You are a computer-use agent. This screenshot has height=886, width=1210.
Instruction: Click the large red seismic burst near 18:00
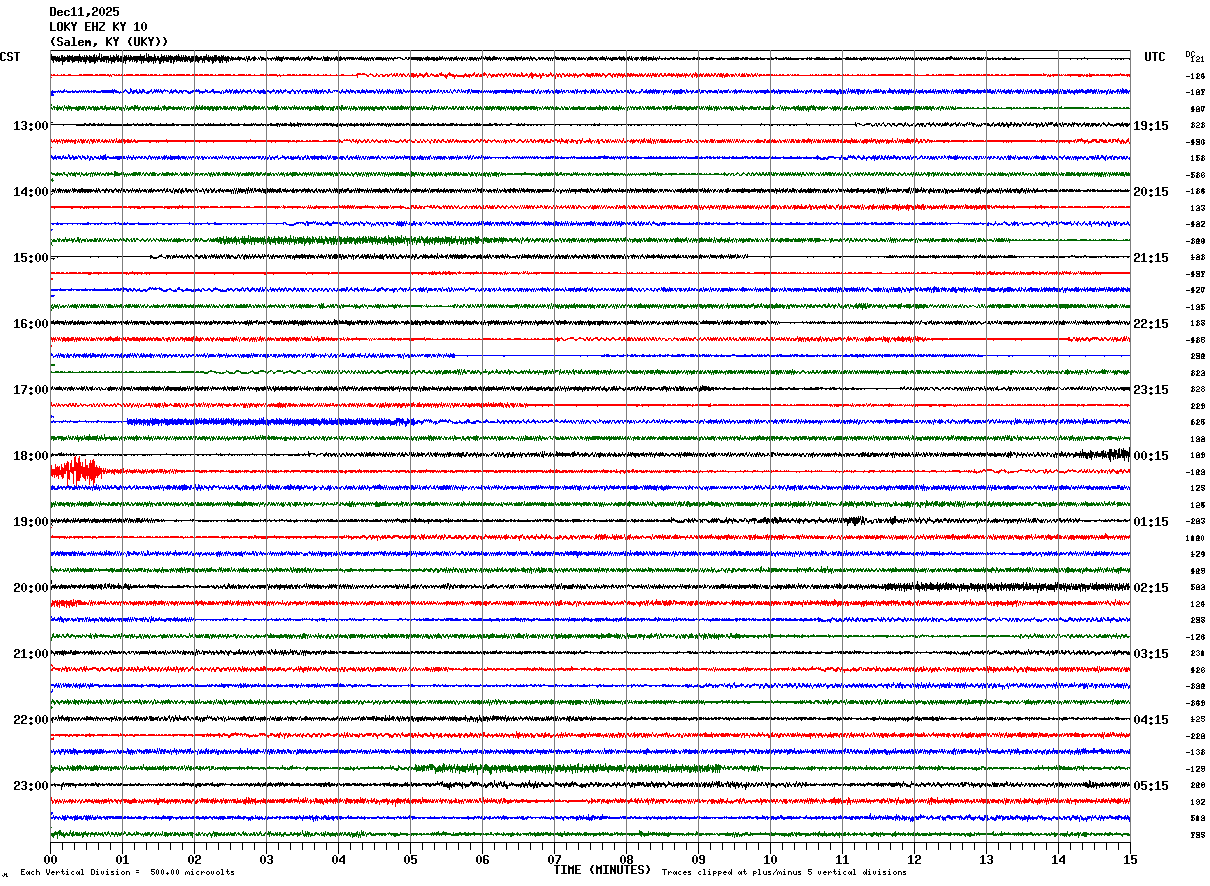tap(76, 471)
